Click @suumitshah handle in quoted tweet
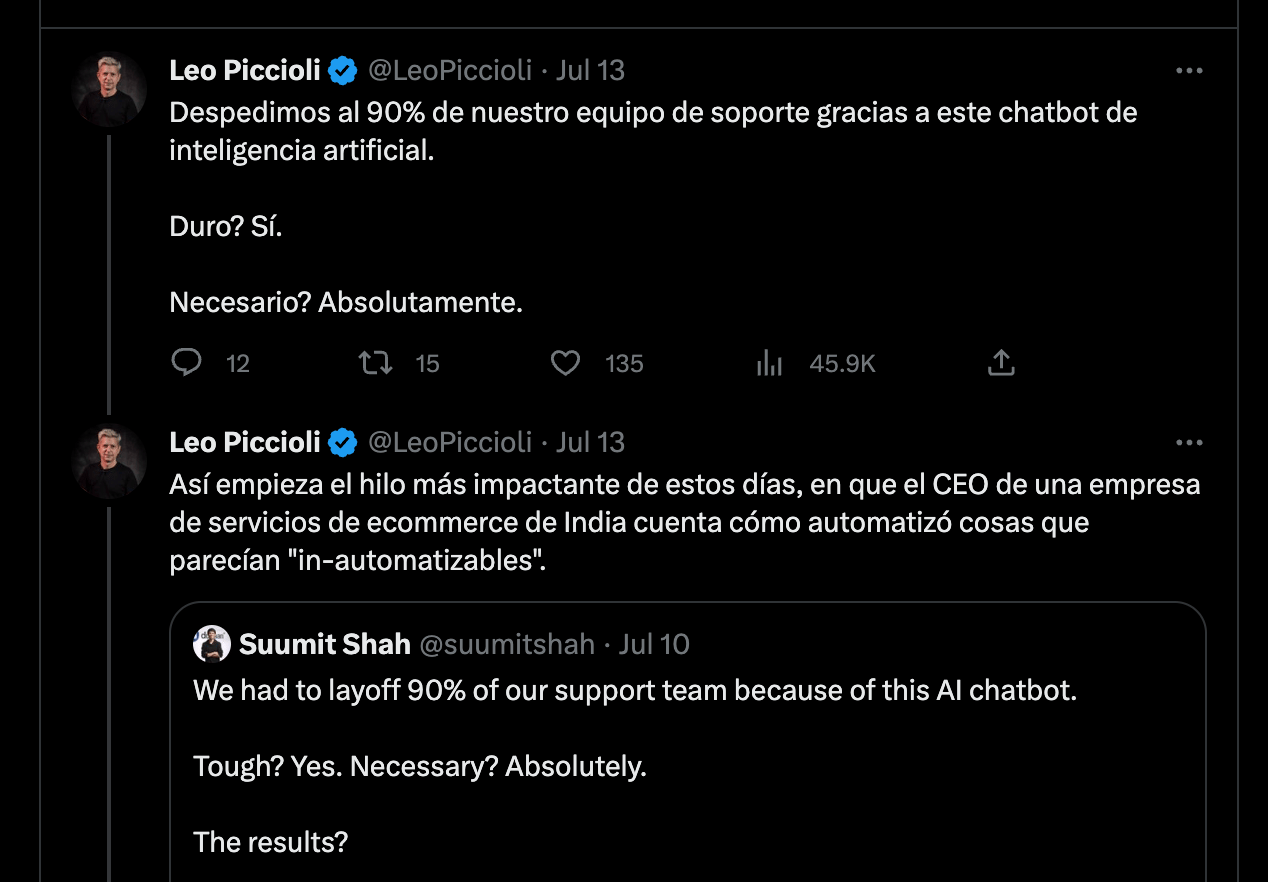Image resolution: width=1268 pixels, height=882 pixels. click(507, 644)
